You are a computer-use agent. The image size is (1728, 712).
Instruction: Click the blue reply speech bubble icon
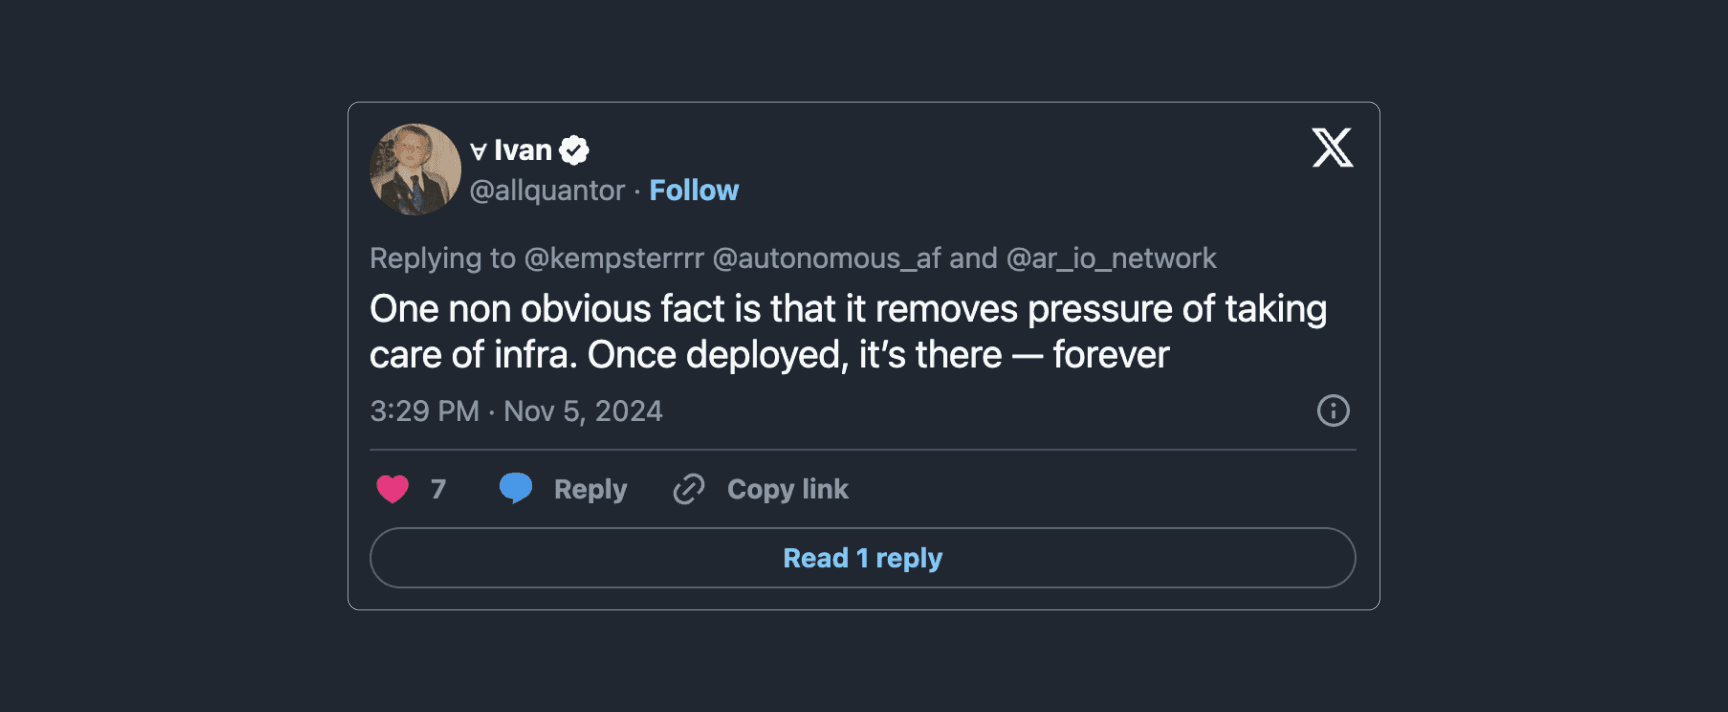pyautogui.click(x=516, y=488)
